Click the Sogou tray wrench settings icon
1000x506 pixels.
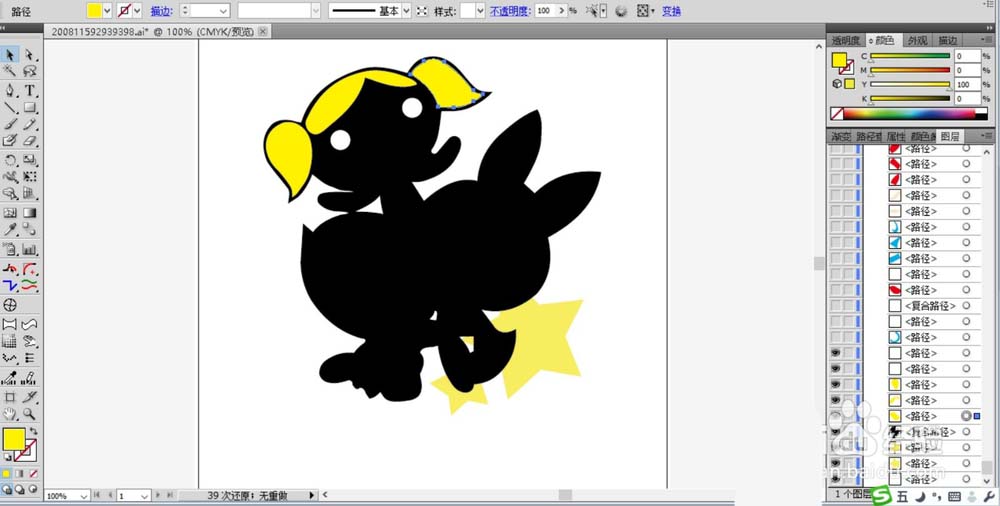tap(990, 496)
